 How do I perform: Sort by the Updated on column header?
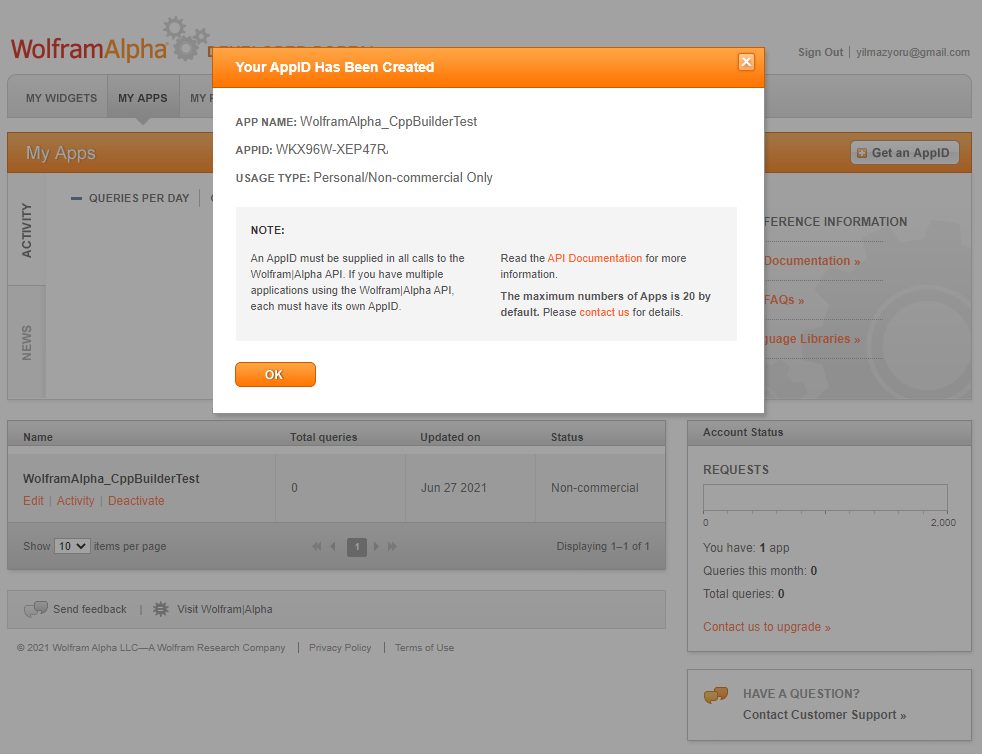(x=450, y=437)
